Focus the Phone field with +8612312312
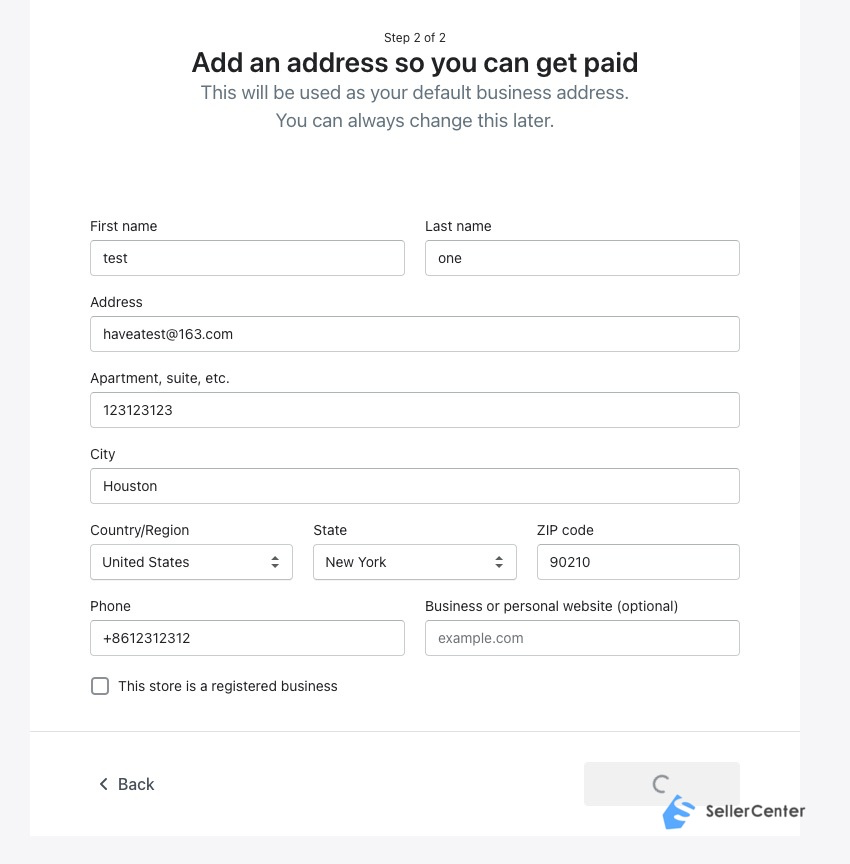Screen dimensions: 850x864 (x=247, y=638)
